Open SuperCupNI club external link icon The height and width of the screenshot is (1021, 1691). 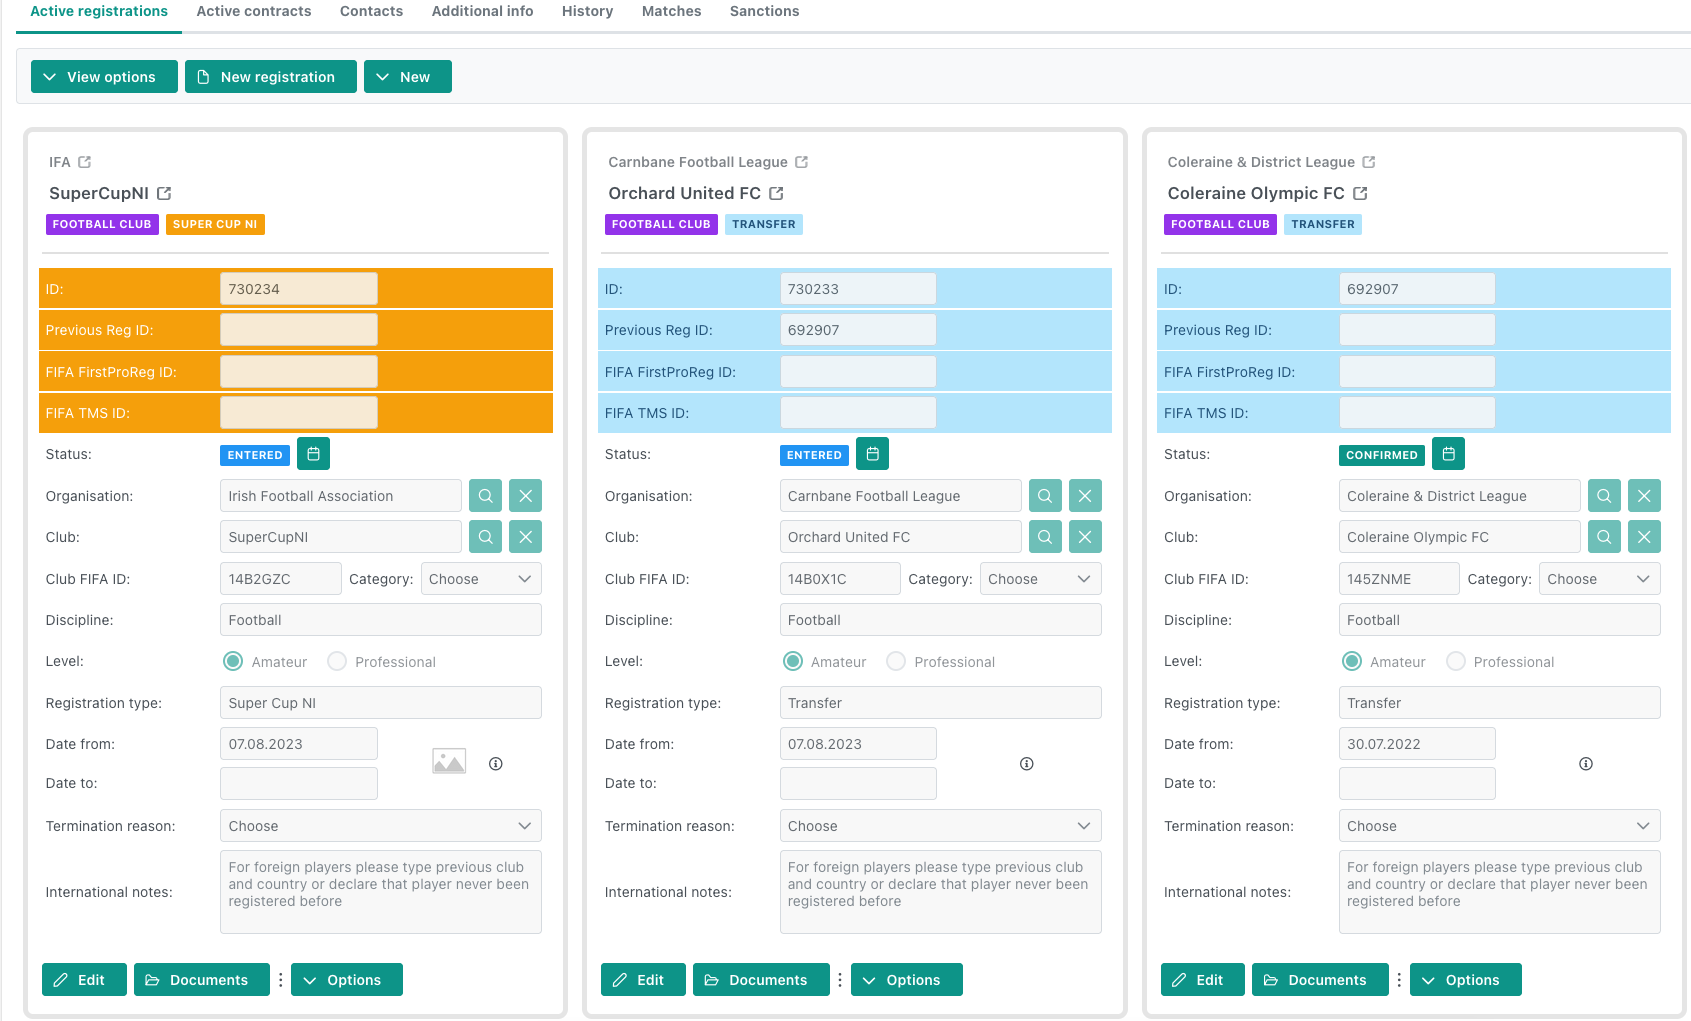tap(164, 193)
